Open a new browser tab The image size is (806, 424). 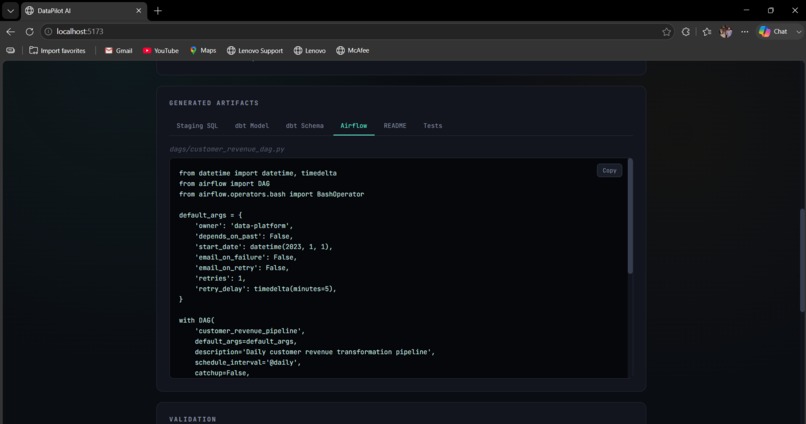tap(158, 10)
